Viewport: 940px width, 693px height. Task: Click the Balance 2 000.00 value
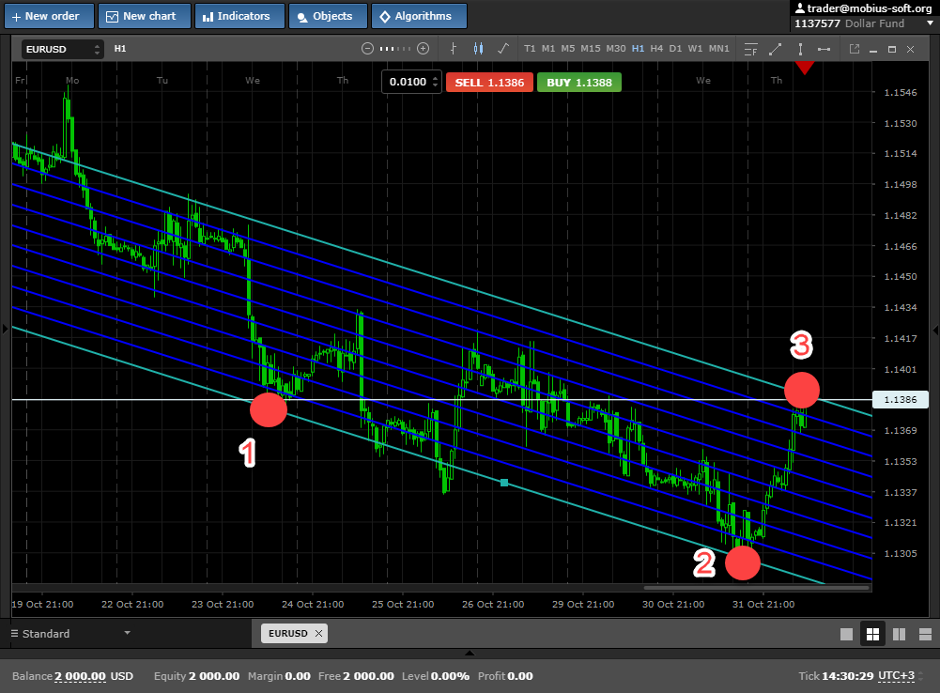[80, 676]
